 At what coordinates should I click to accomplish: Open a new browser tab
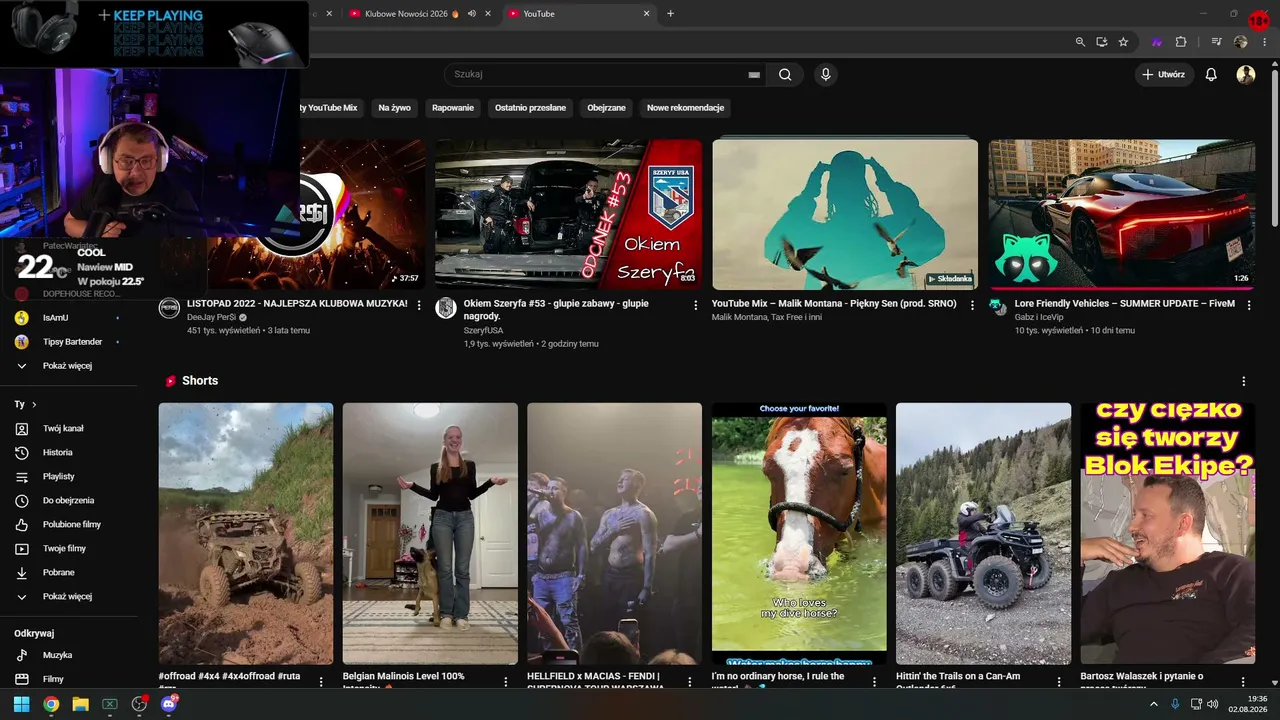[x=670, y=14]
